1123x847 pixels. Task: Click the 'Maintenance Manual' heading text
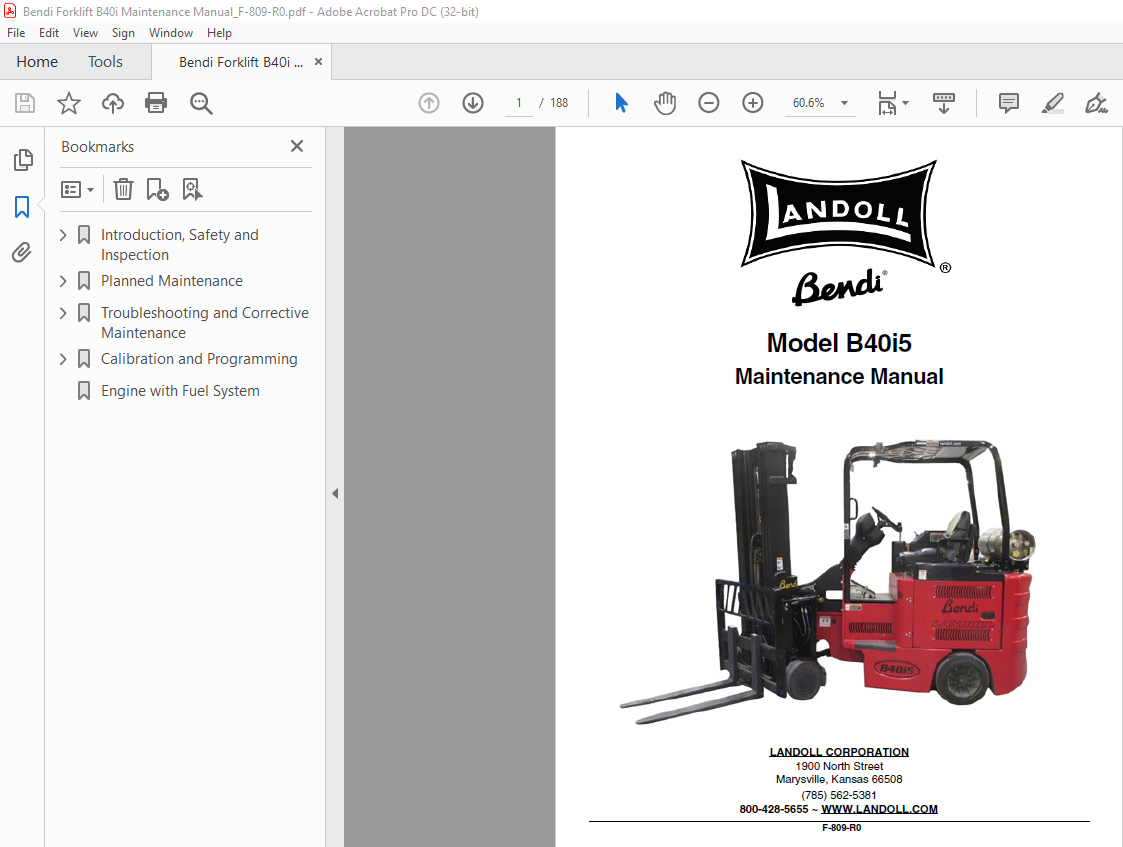[839, 377]
